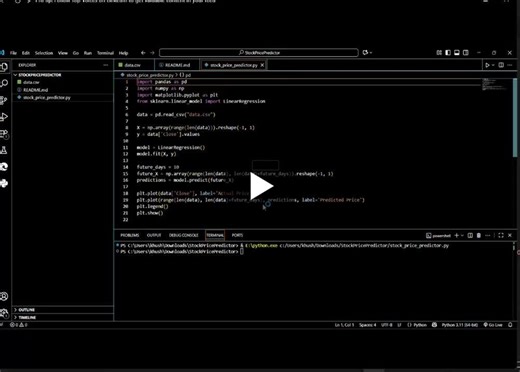Open the launch profile dropdown next to the plus

462,236
